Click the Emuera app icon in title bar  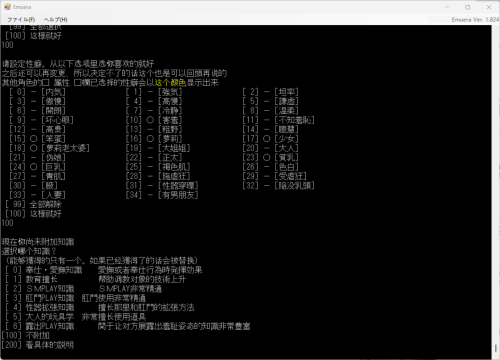[7, 7]
